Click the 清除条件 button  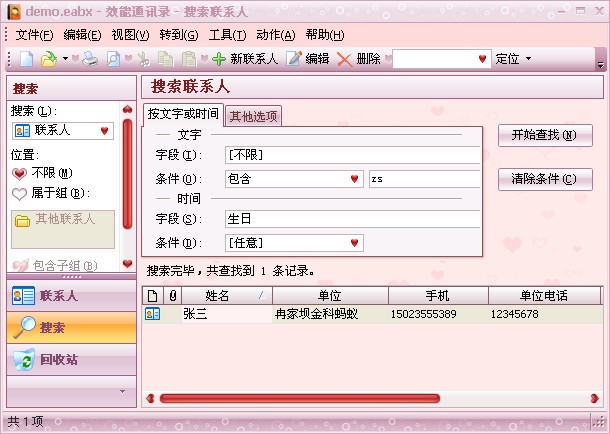coord(544,180)
